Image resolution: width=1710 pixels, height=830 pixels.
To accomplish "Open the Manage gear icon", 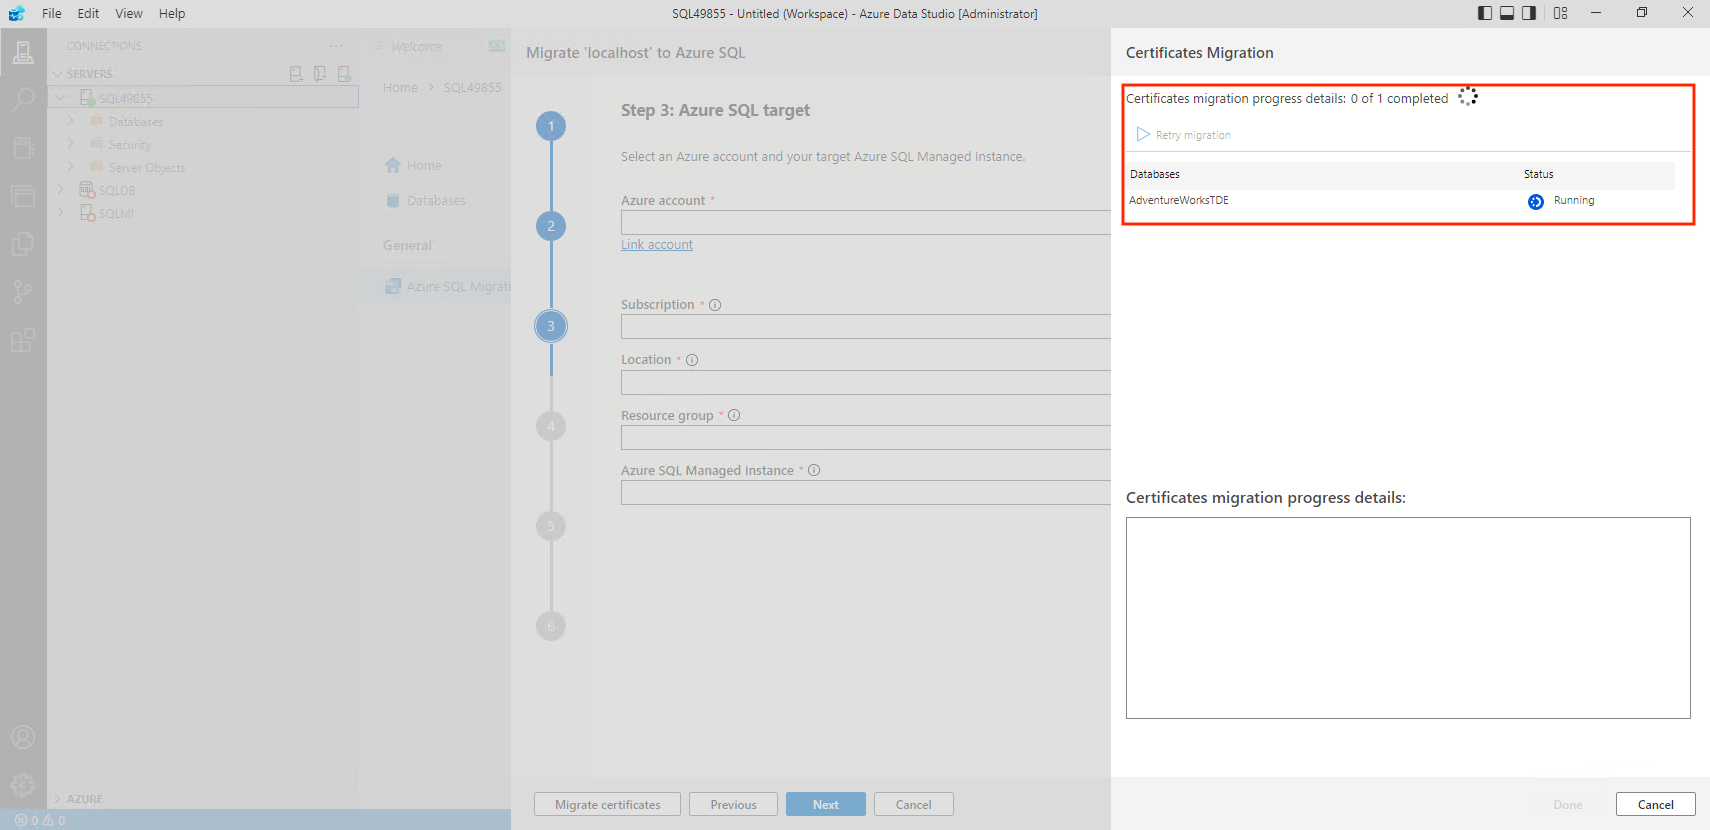I will (x=23, y=785).
